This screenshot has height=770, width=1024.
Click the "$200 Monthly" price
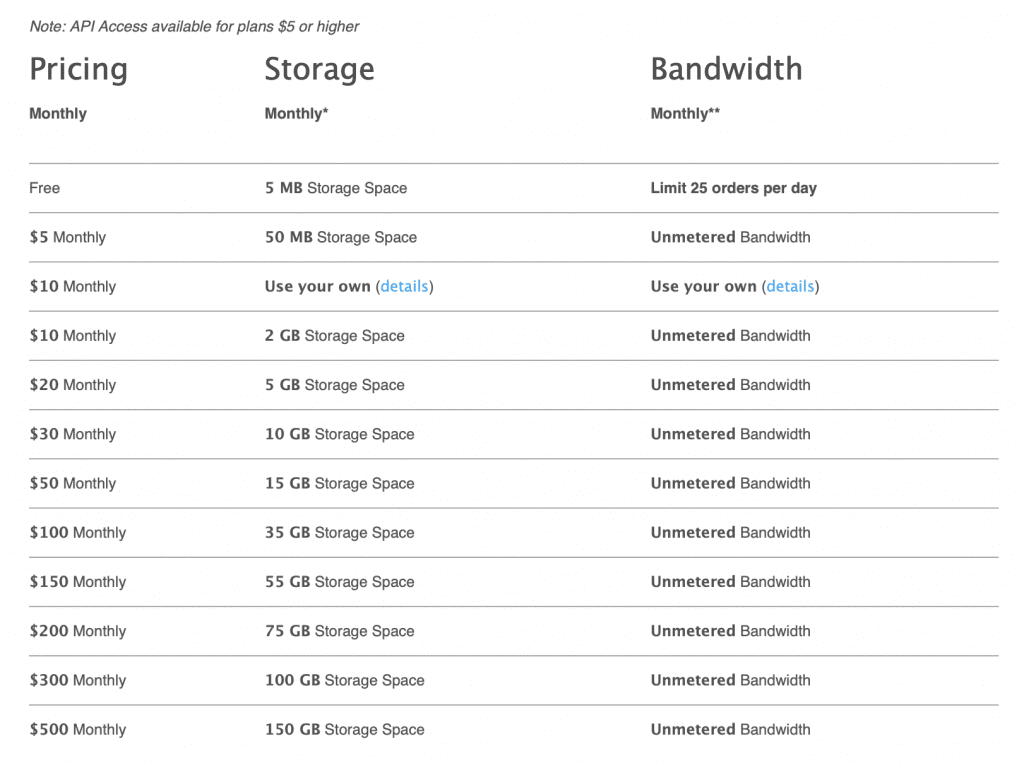click(x=77, y=631)
